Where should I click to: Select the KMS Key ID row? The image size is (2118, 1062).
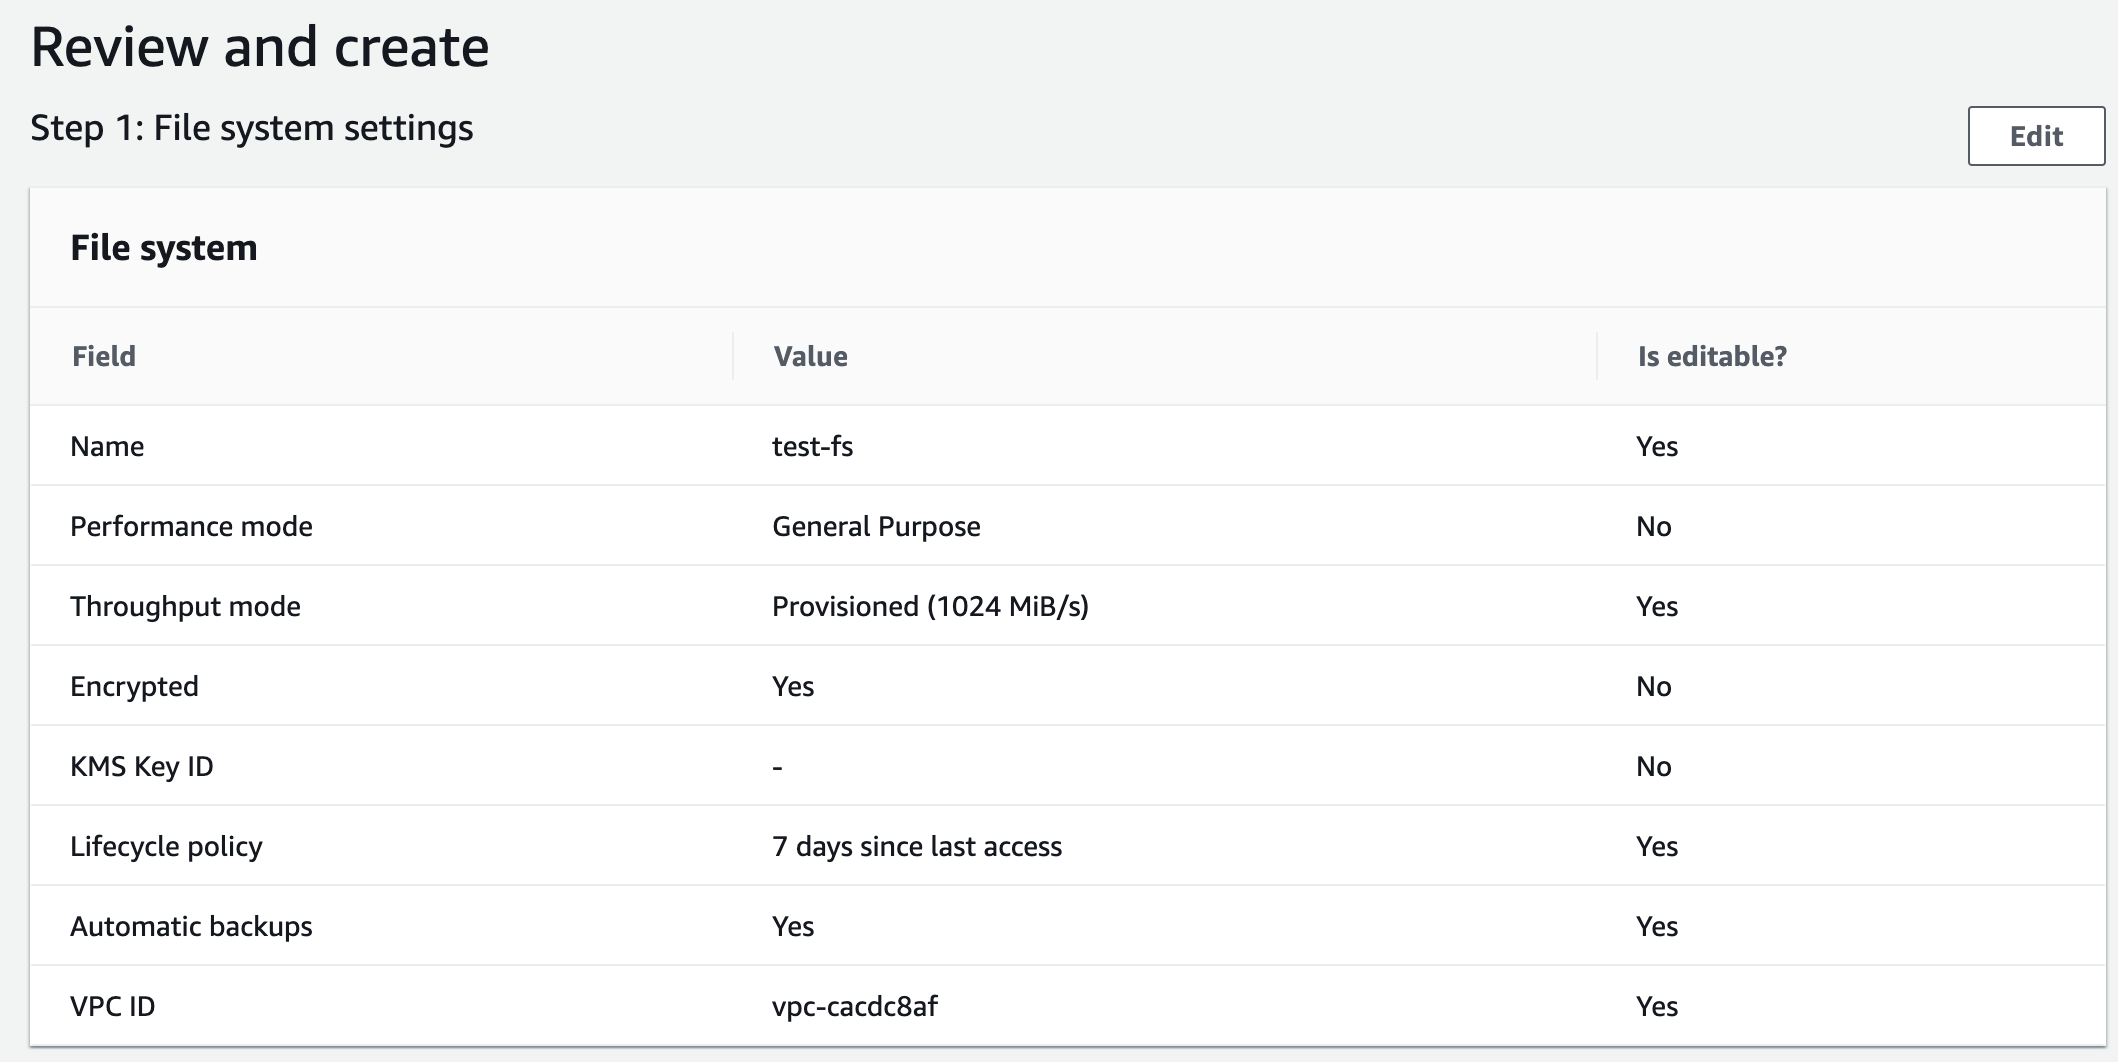click(141, 766)
